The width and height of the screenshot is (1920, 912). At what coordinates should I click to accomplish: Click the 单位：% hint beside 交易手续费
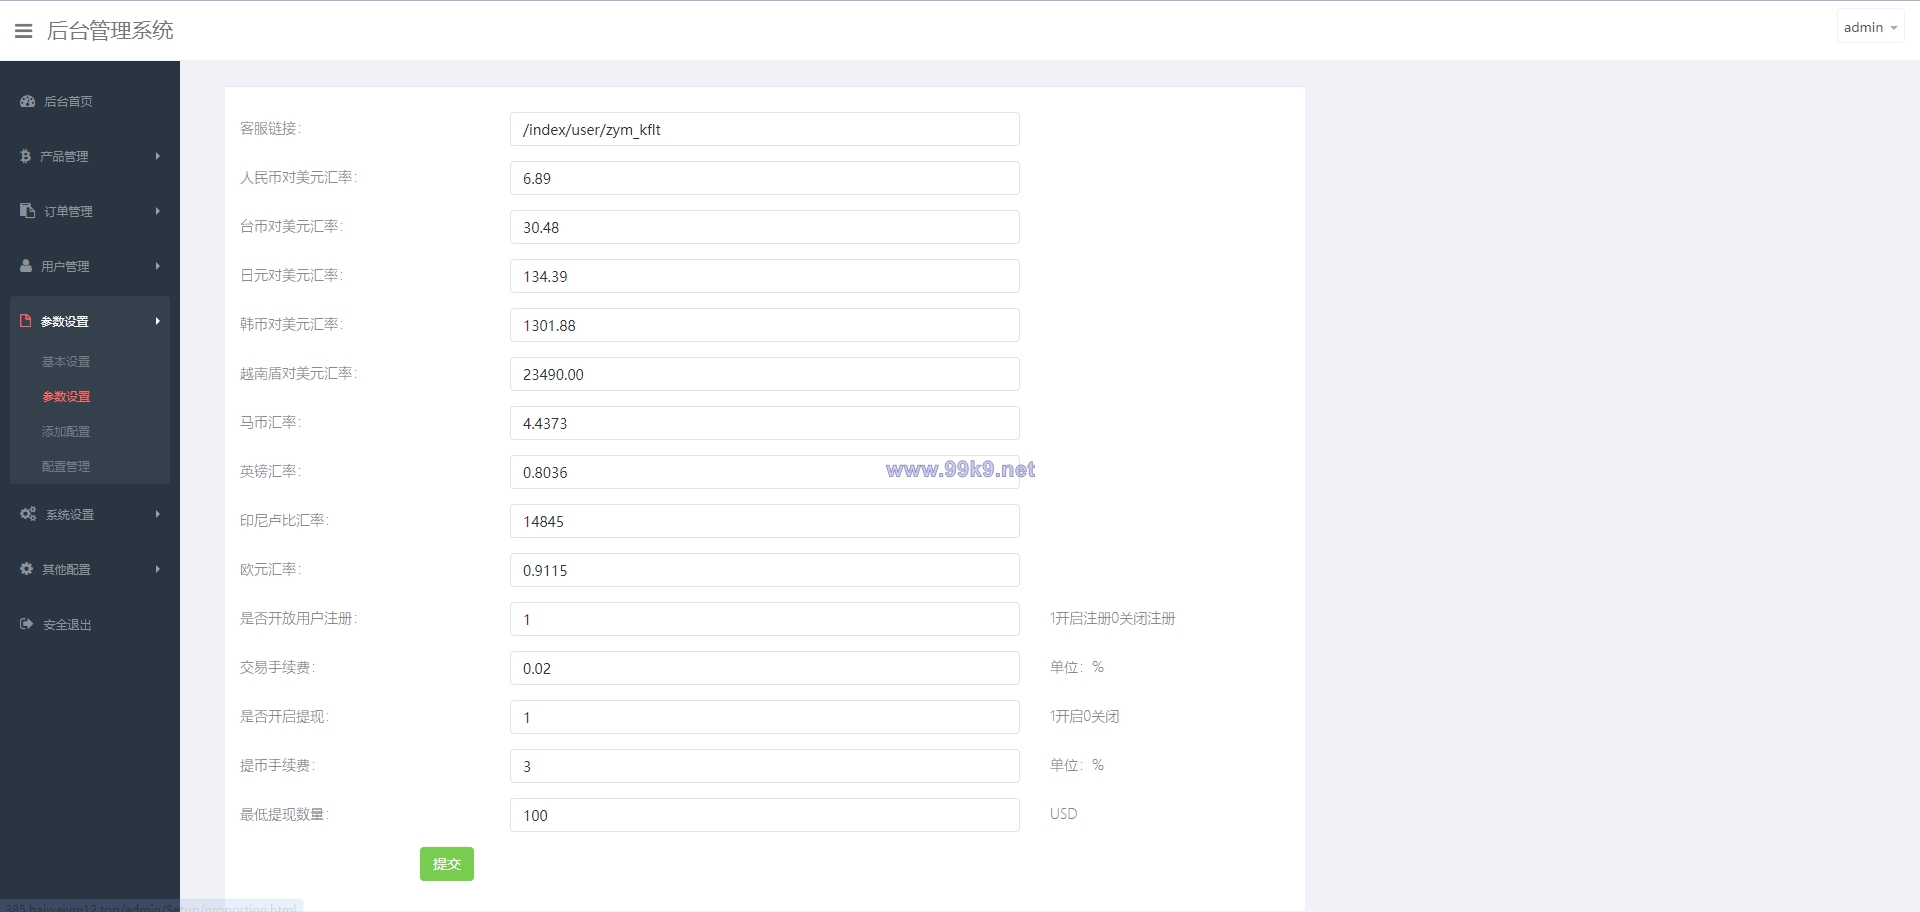[1076, 667]
